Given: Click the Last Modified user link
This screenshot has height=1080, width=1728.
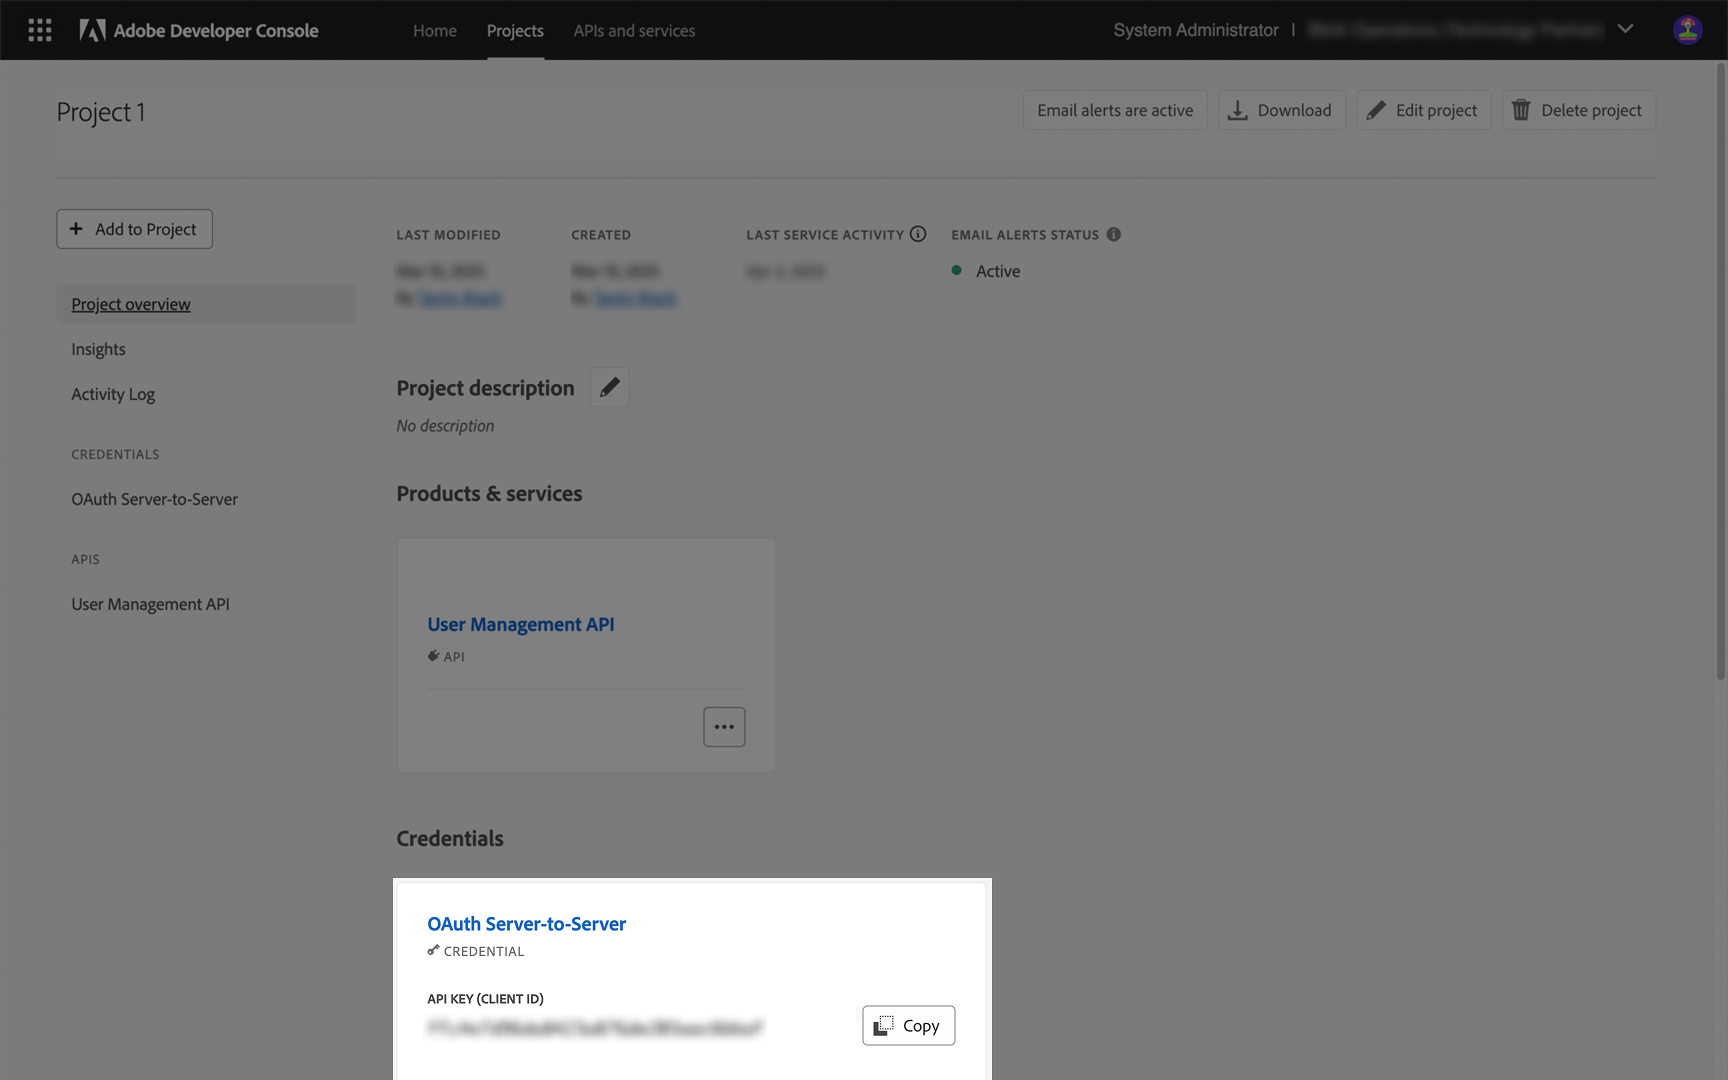Looking at the screenshot, I should tap(460, 298).
